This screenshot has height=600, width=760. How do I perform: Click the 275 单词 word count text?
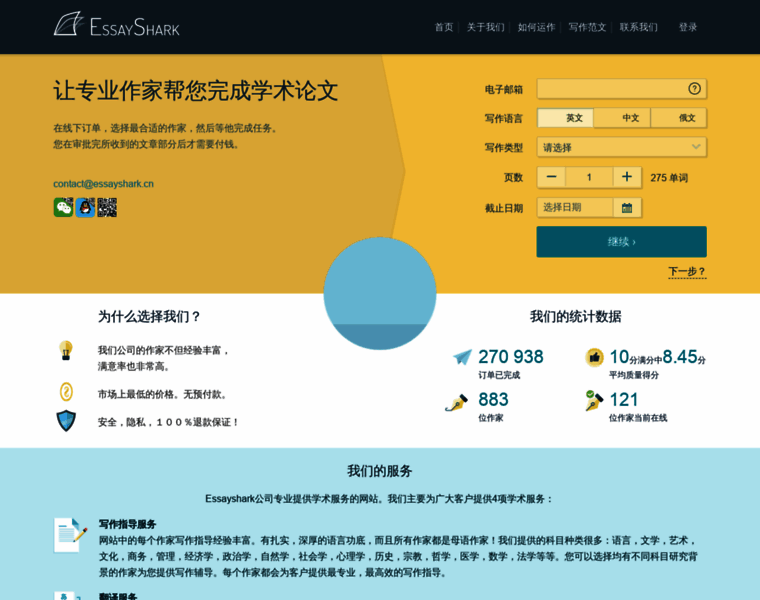click(669, 178)
